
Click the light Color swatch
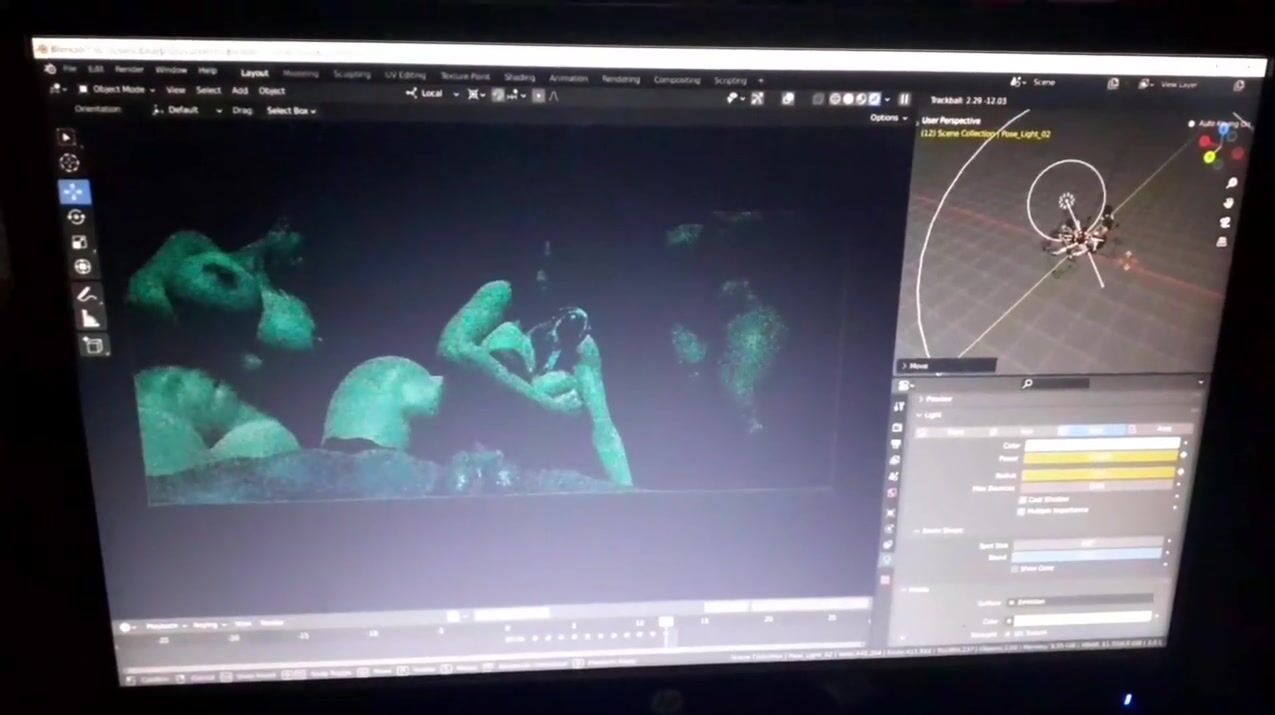1101,444
